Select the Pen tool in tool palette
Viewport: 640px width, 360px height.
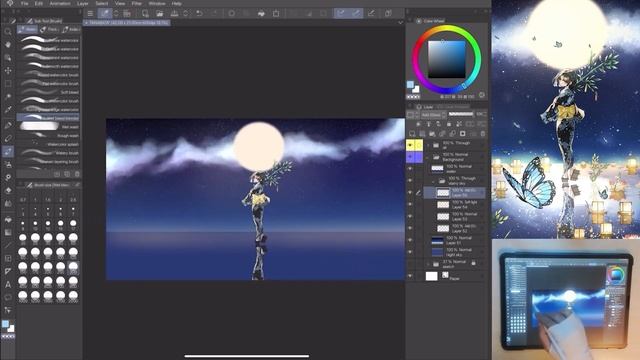8,125
